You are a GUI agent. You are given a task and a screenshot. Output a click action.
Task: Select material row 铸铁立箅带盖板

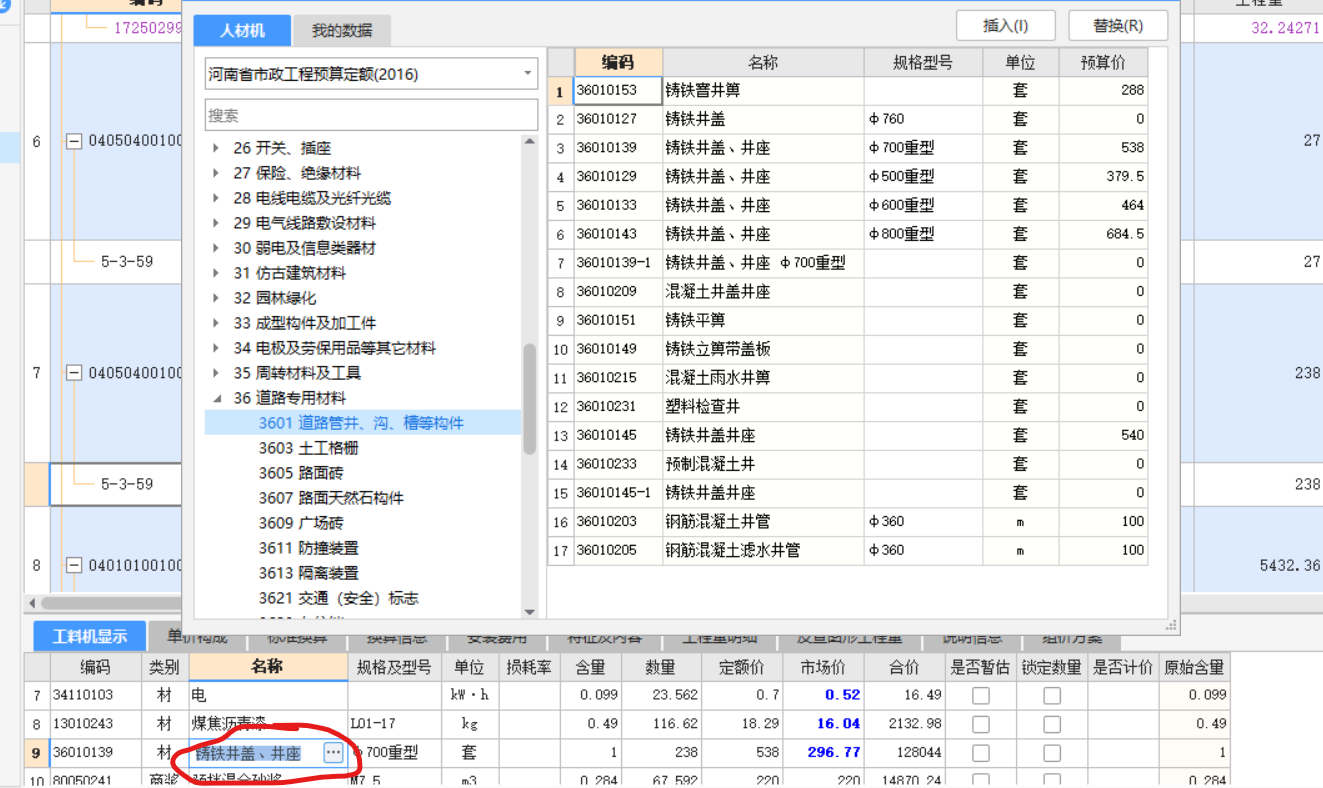[x=847, y=349]
